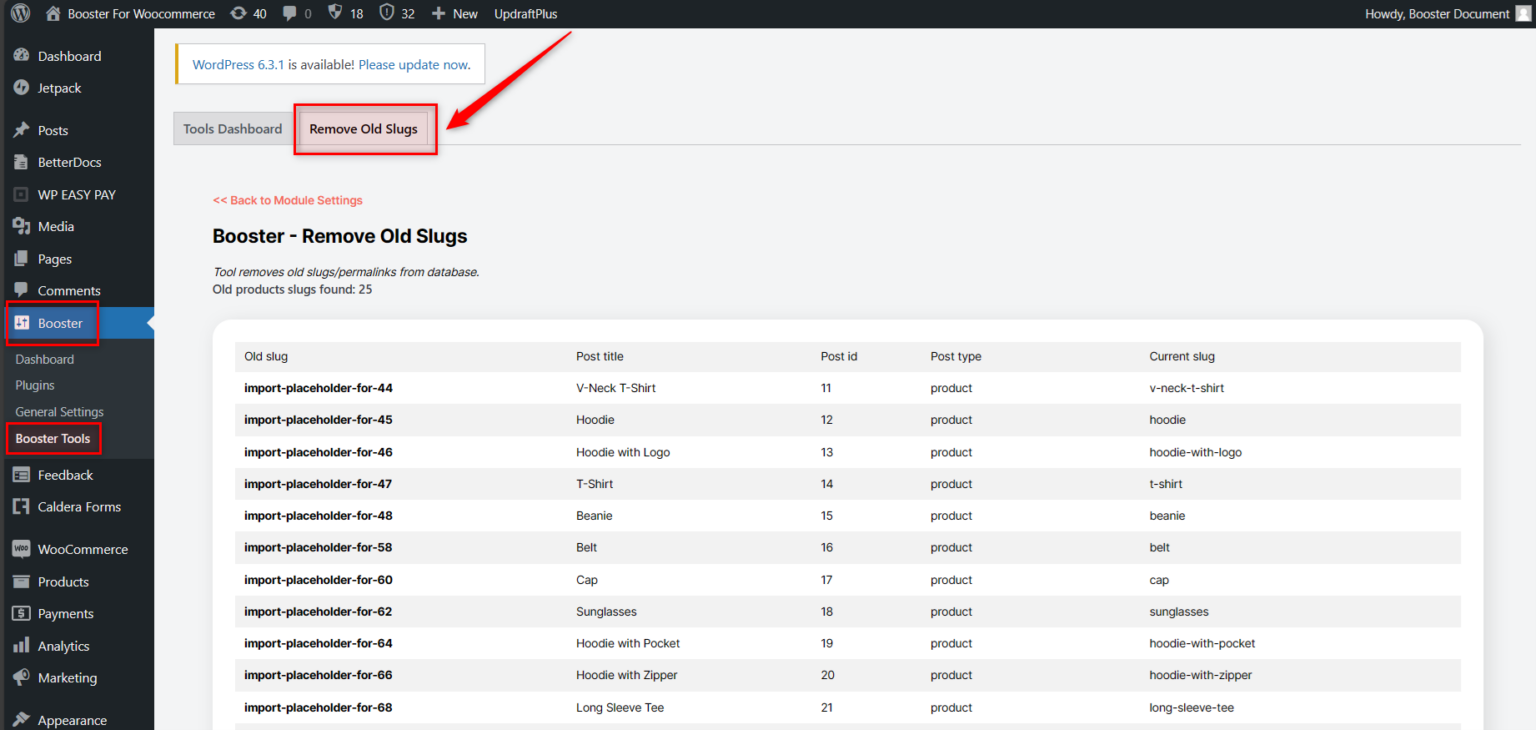This screenshot has height=730, width=1536.
Task: Click the Feedback icon in sidebar
Action: tap(21, 475)
